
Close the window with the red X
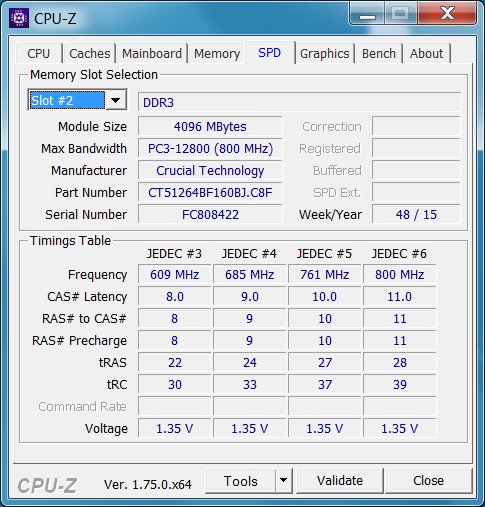(x=447, y=14)
